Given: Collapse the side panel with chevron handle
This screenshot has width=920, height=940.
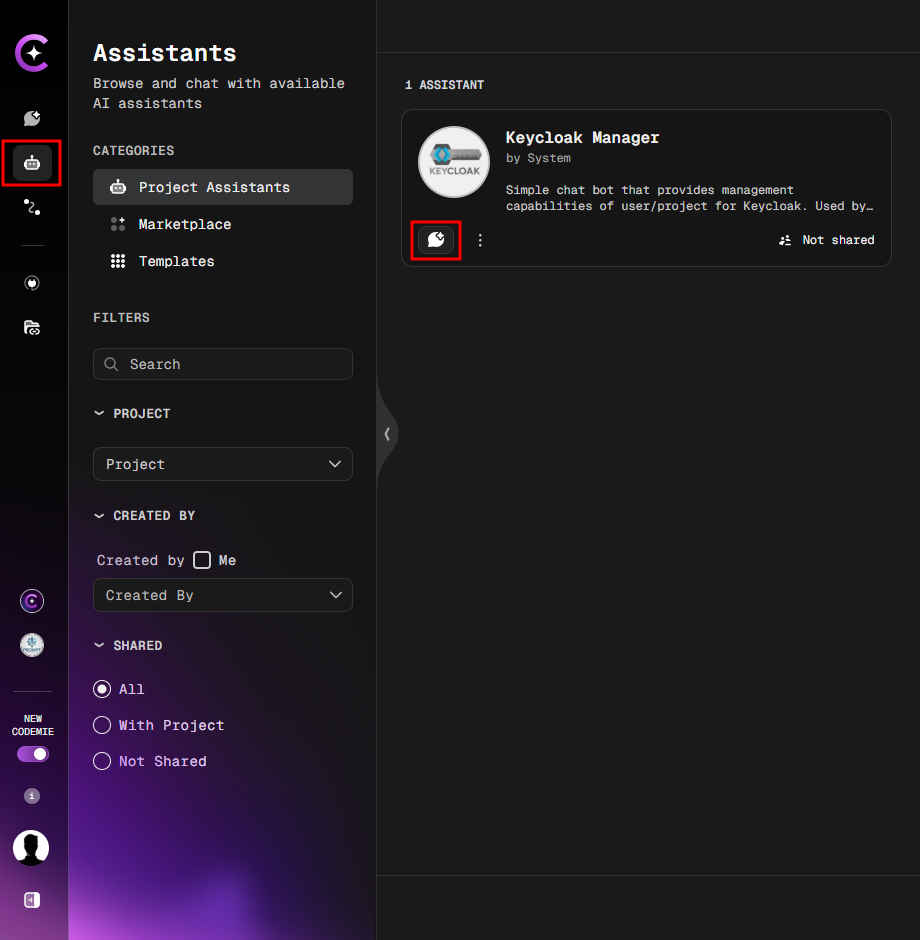Looking at the screenshot, I should (x=388, y=434).
